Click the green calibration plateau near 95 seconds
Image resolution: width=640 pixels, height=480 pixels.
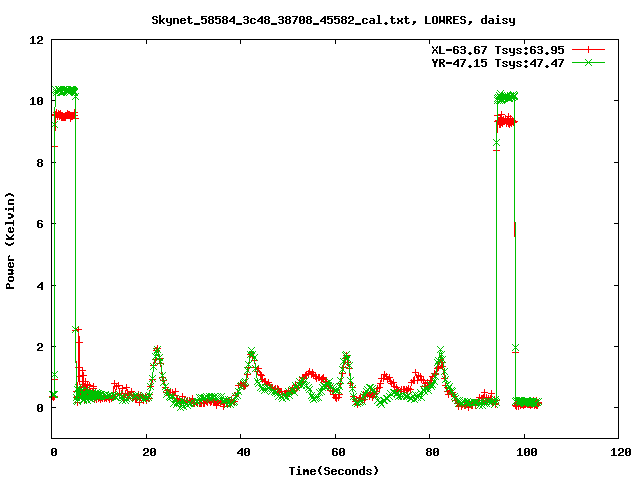(x=506, y=97)
